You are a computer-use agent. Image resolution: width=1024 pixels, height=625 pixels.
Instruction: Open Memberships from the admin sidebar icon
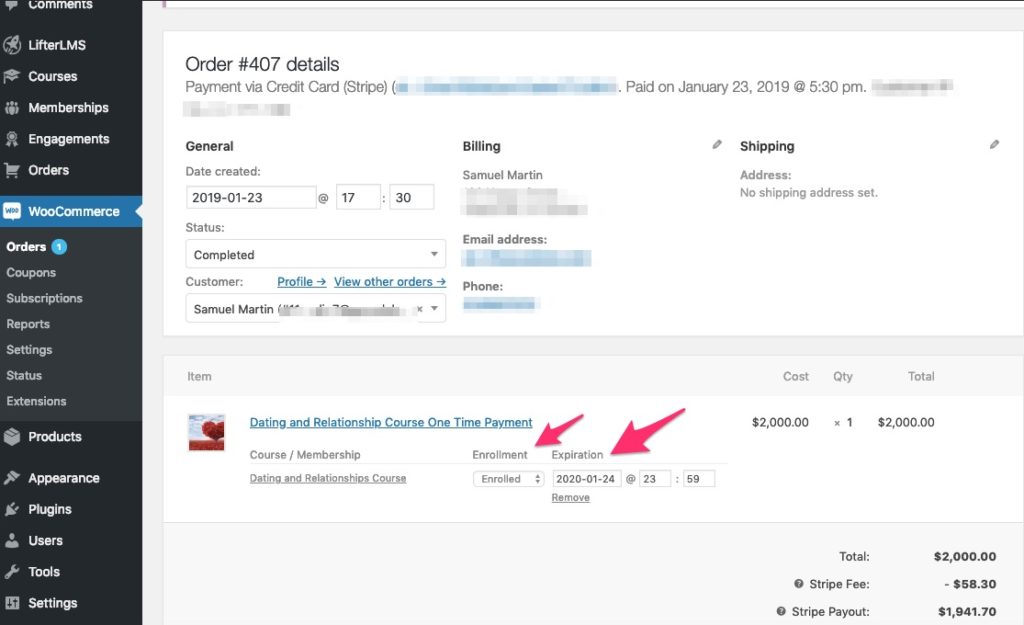[x=13, y=107]
